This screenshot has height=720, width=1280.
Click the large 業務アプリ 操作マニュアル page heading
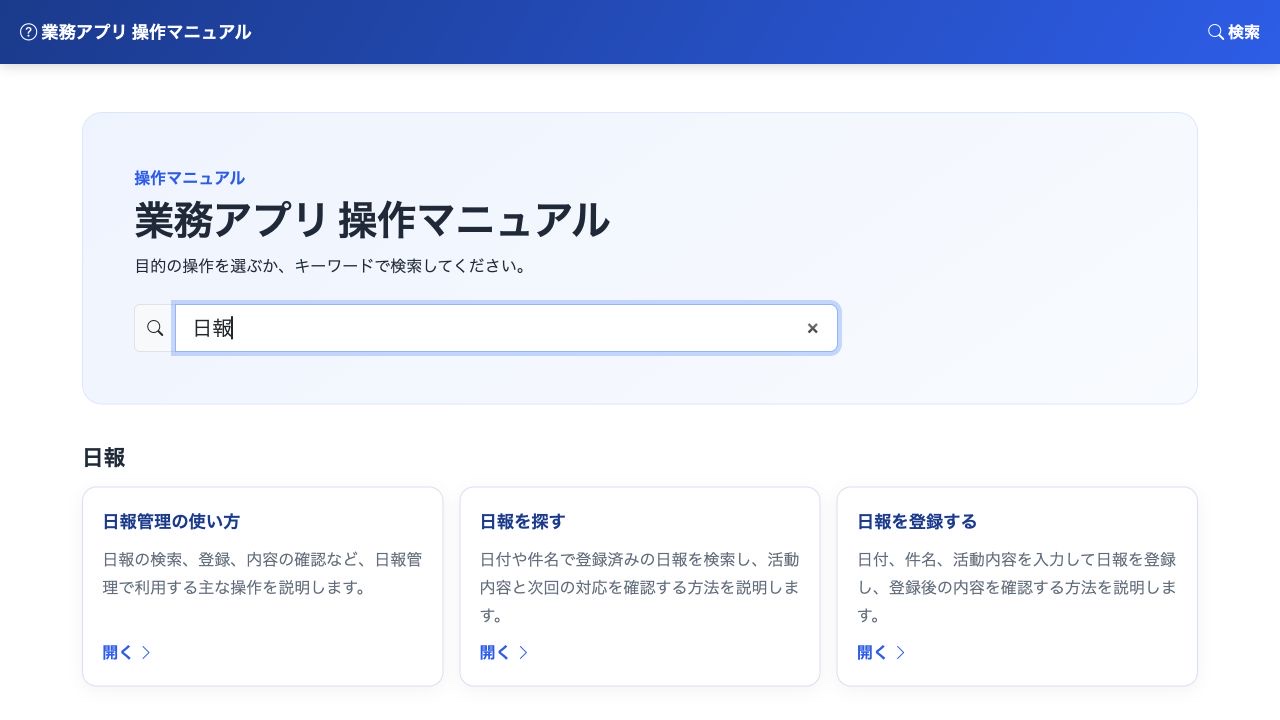372,220
